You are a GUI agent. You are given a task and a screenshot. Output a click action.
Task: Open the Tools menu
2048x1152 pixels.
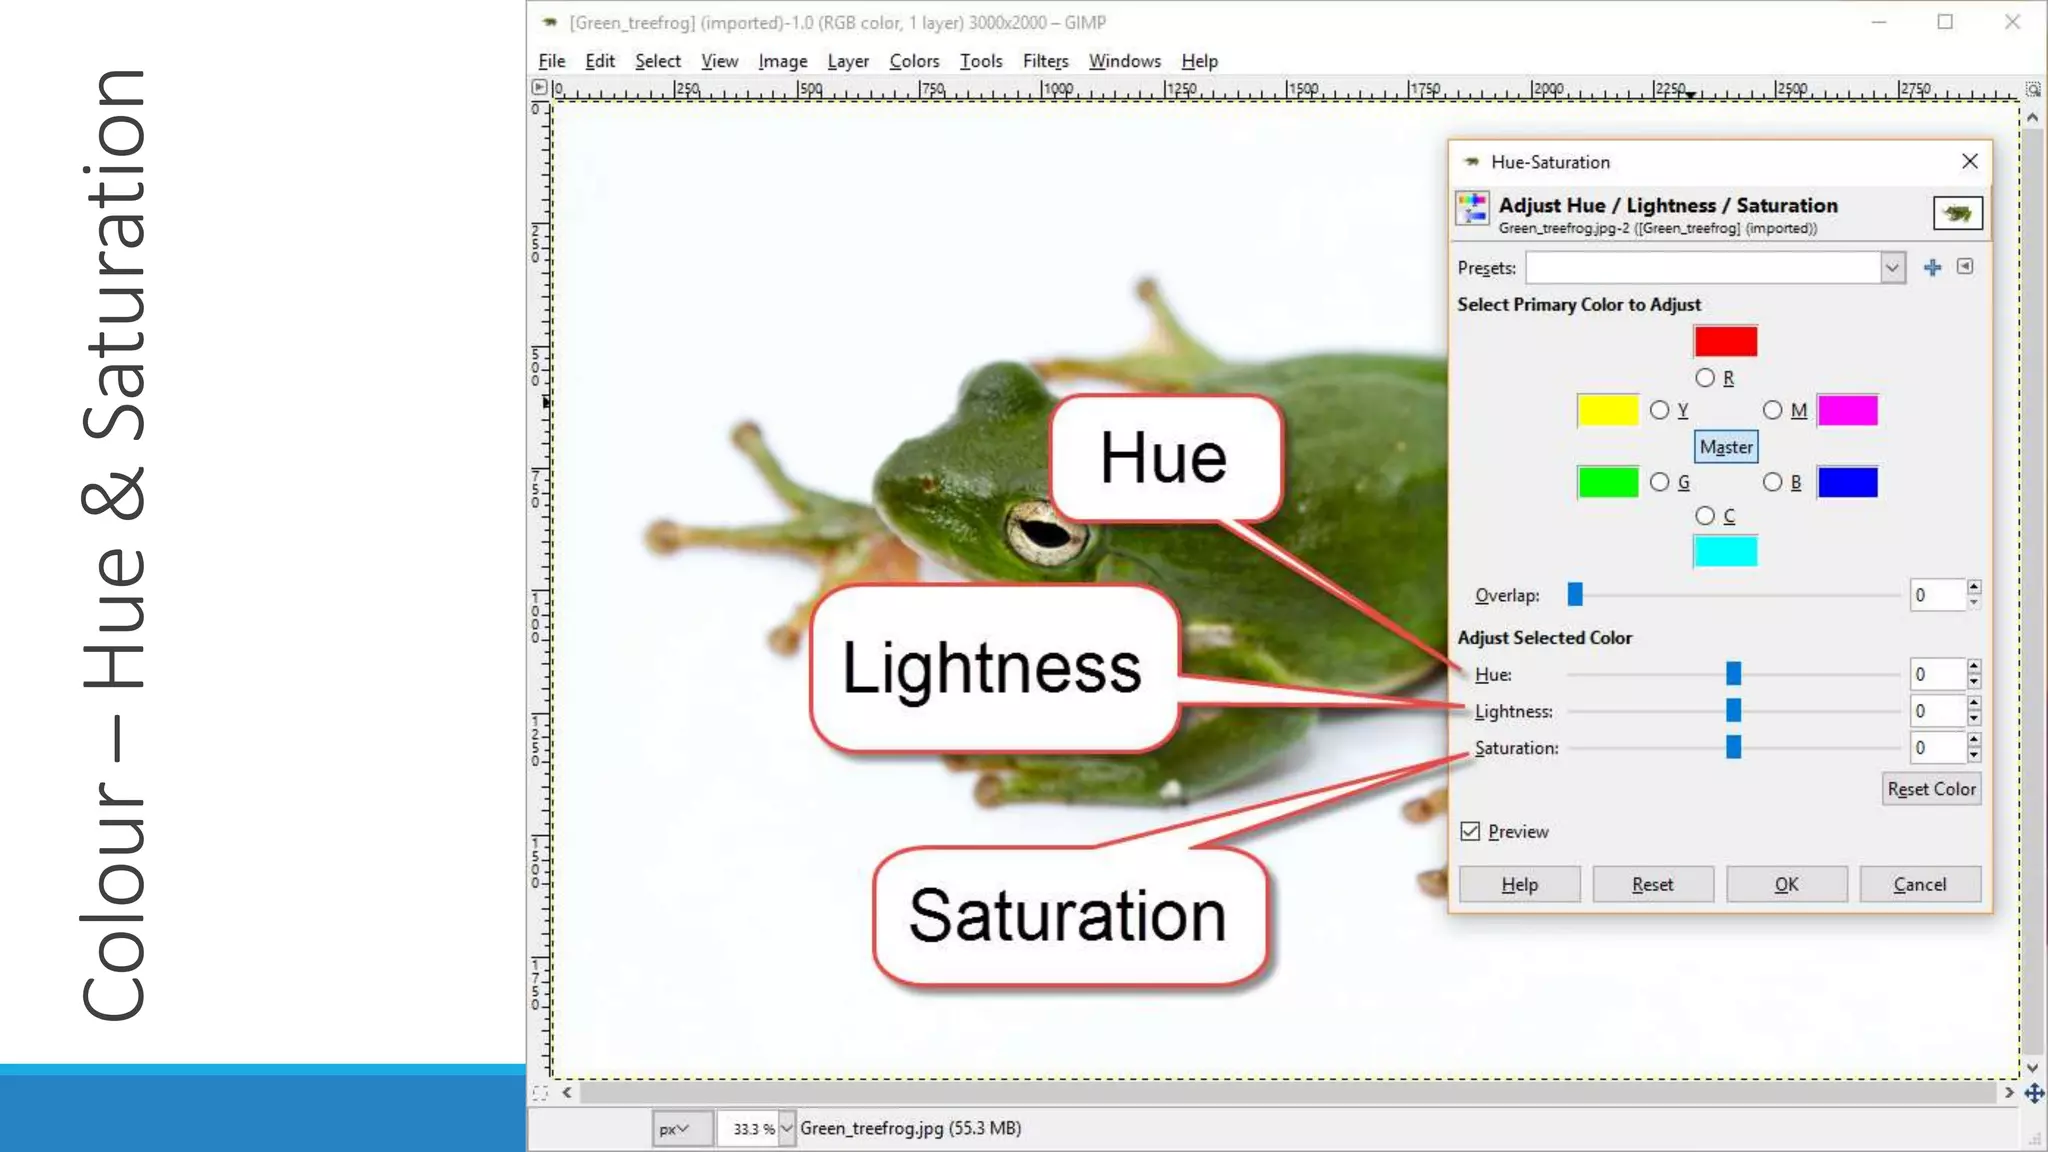981,61
